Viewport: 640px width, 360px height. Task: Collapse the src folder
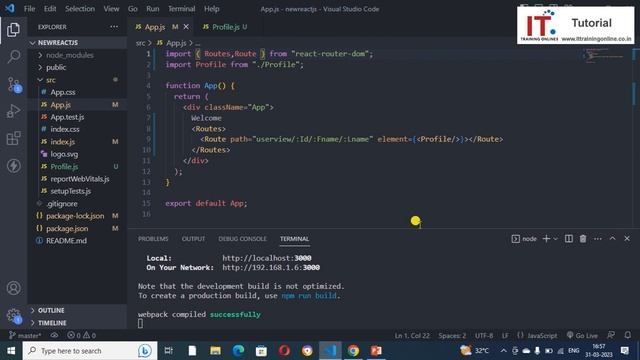click(77, 80)
